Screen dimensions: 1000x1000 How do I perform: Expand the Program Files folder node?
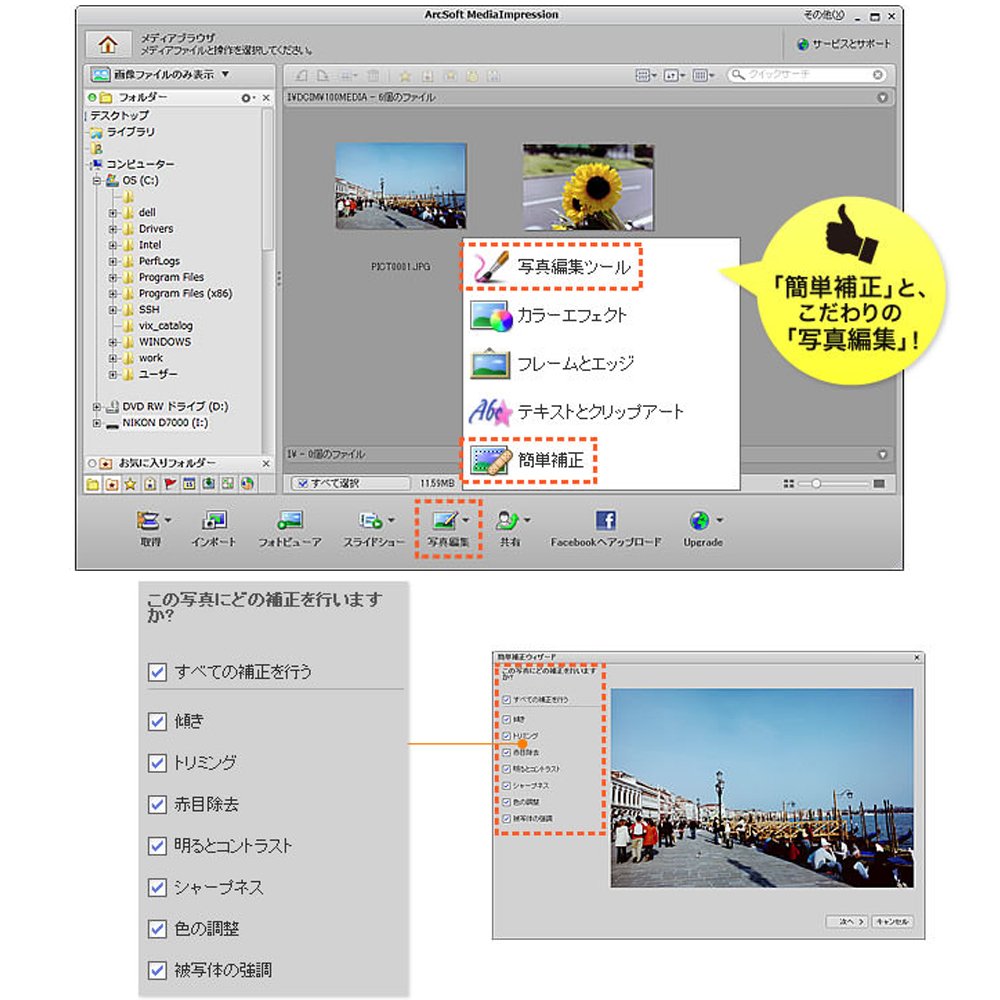(113, 277)
